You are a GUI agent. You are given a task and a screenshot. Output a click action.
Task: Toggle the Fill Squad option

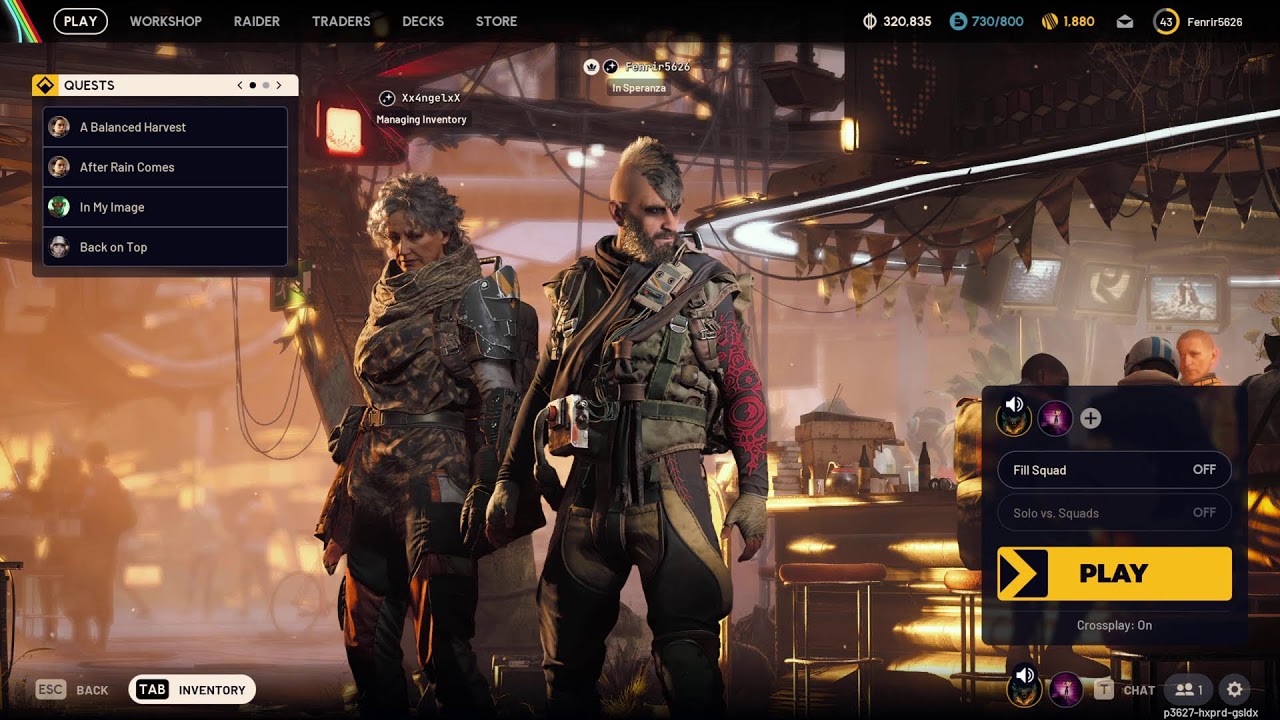coord(1114,470)
